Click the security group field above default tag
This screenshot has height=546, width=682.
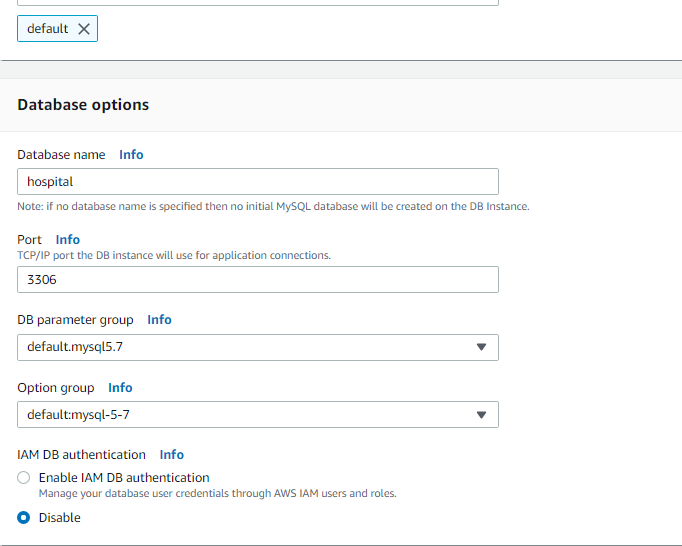pyautogui.click(x=258, y=2)
